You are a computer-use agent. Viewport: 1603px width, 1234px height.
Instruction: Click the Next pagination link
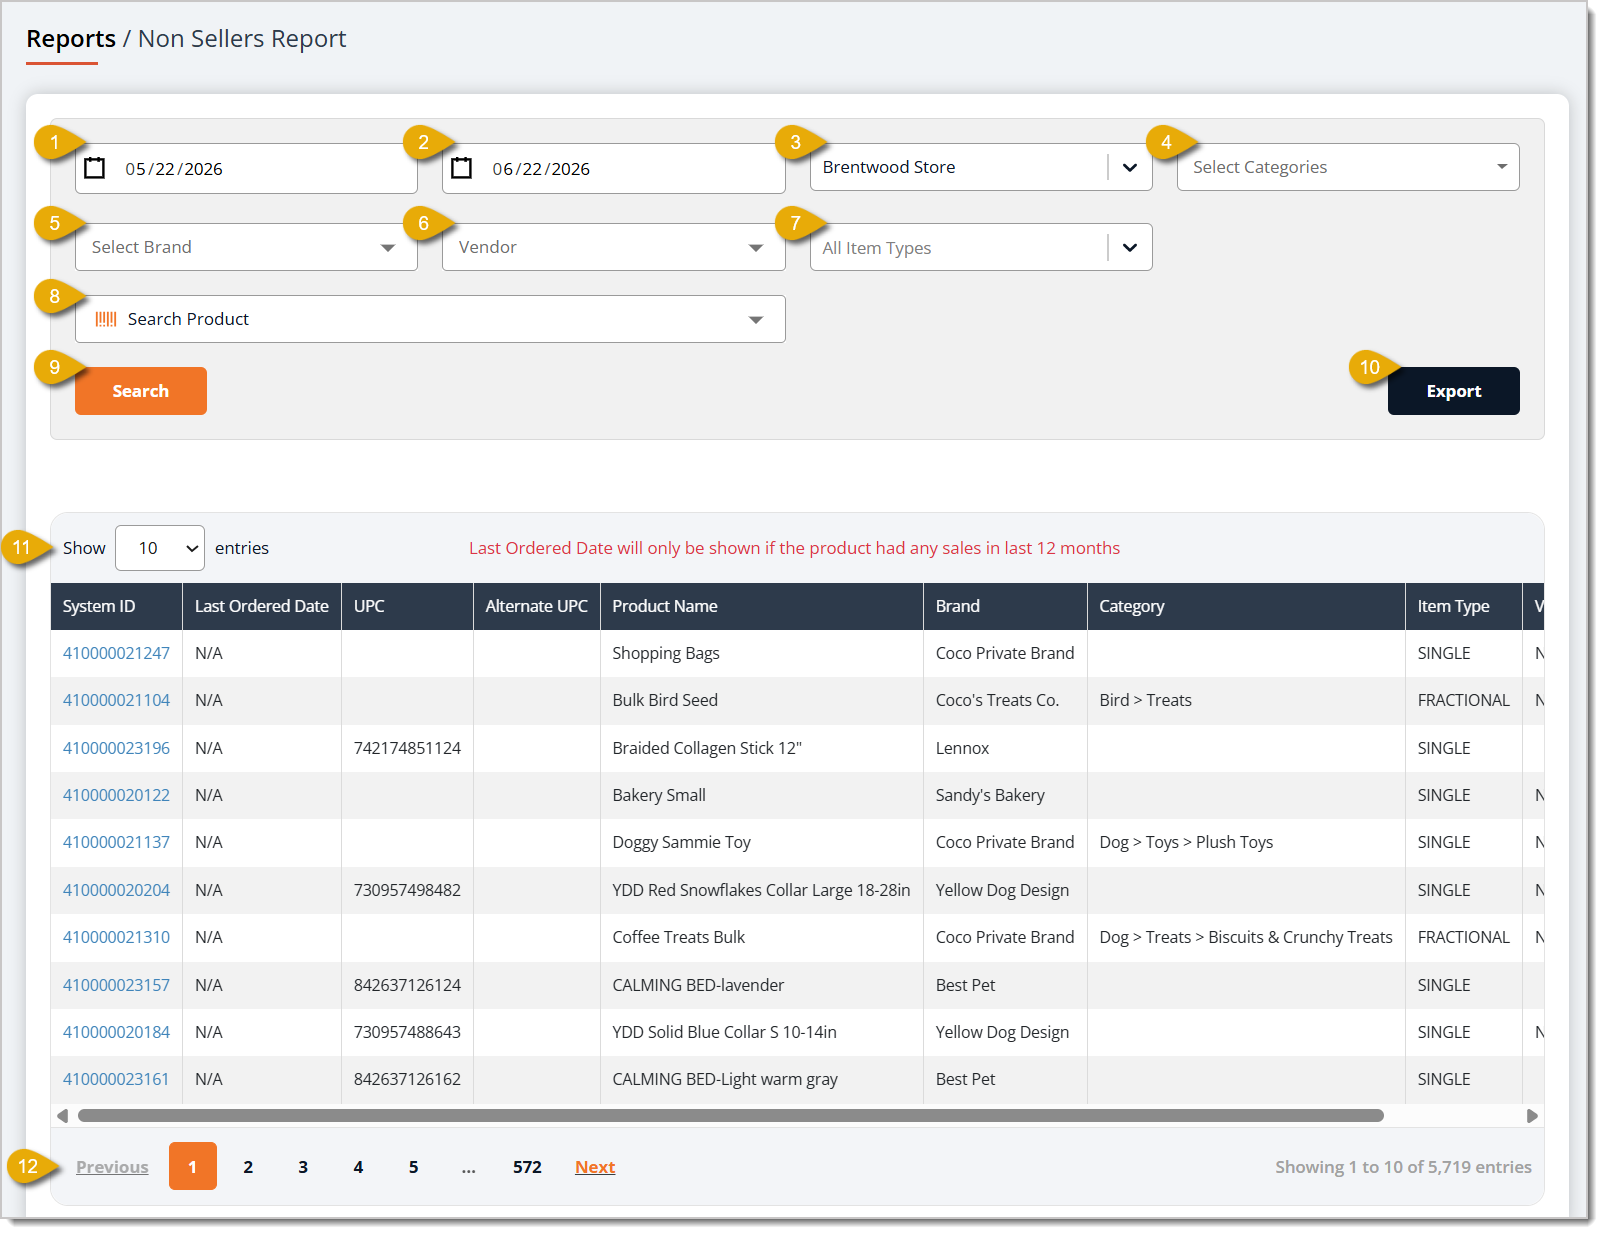click(595, 1167)
